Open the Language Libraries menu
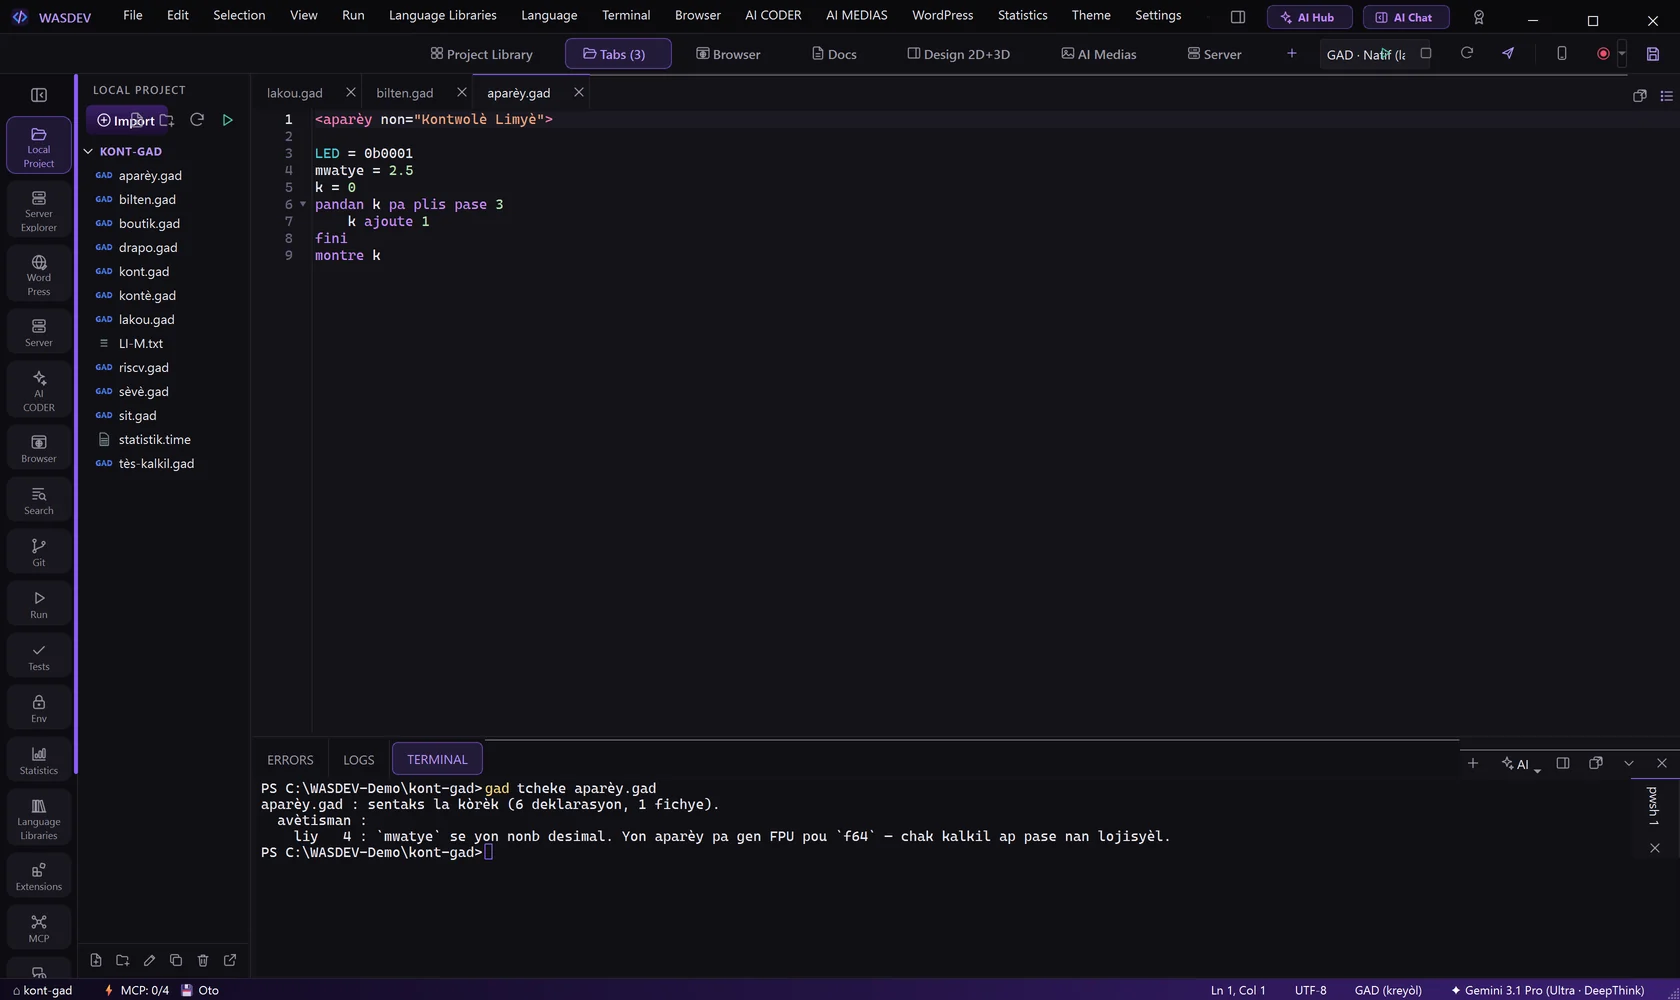The width and height of the screenshot is (1680, 1000). 442,15
